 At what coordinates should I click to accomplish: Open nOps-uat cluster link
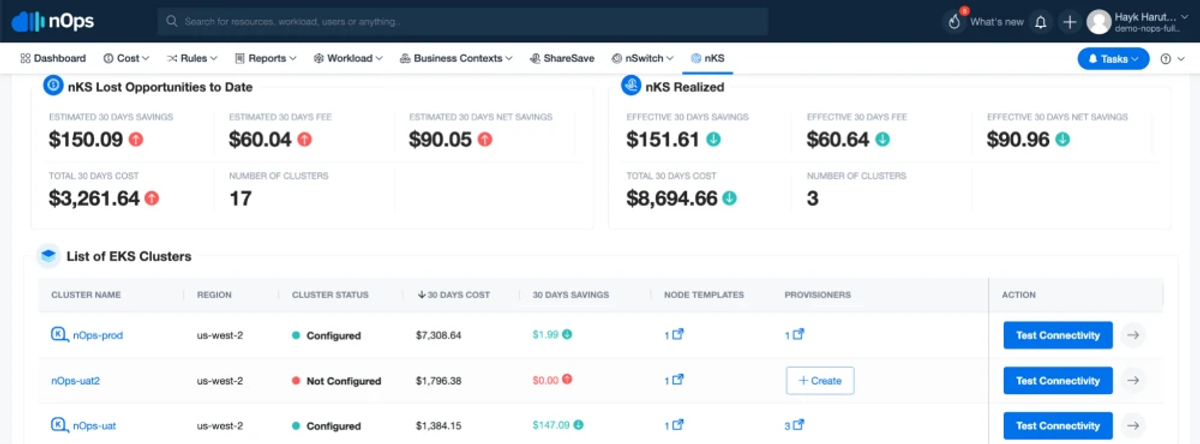(x=94, y=426)
